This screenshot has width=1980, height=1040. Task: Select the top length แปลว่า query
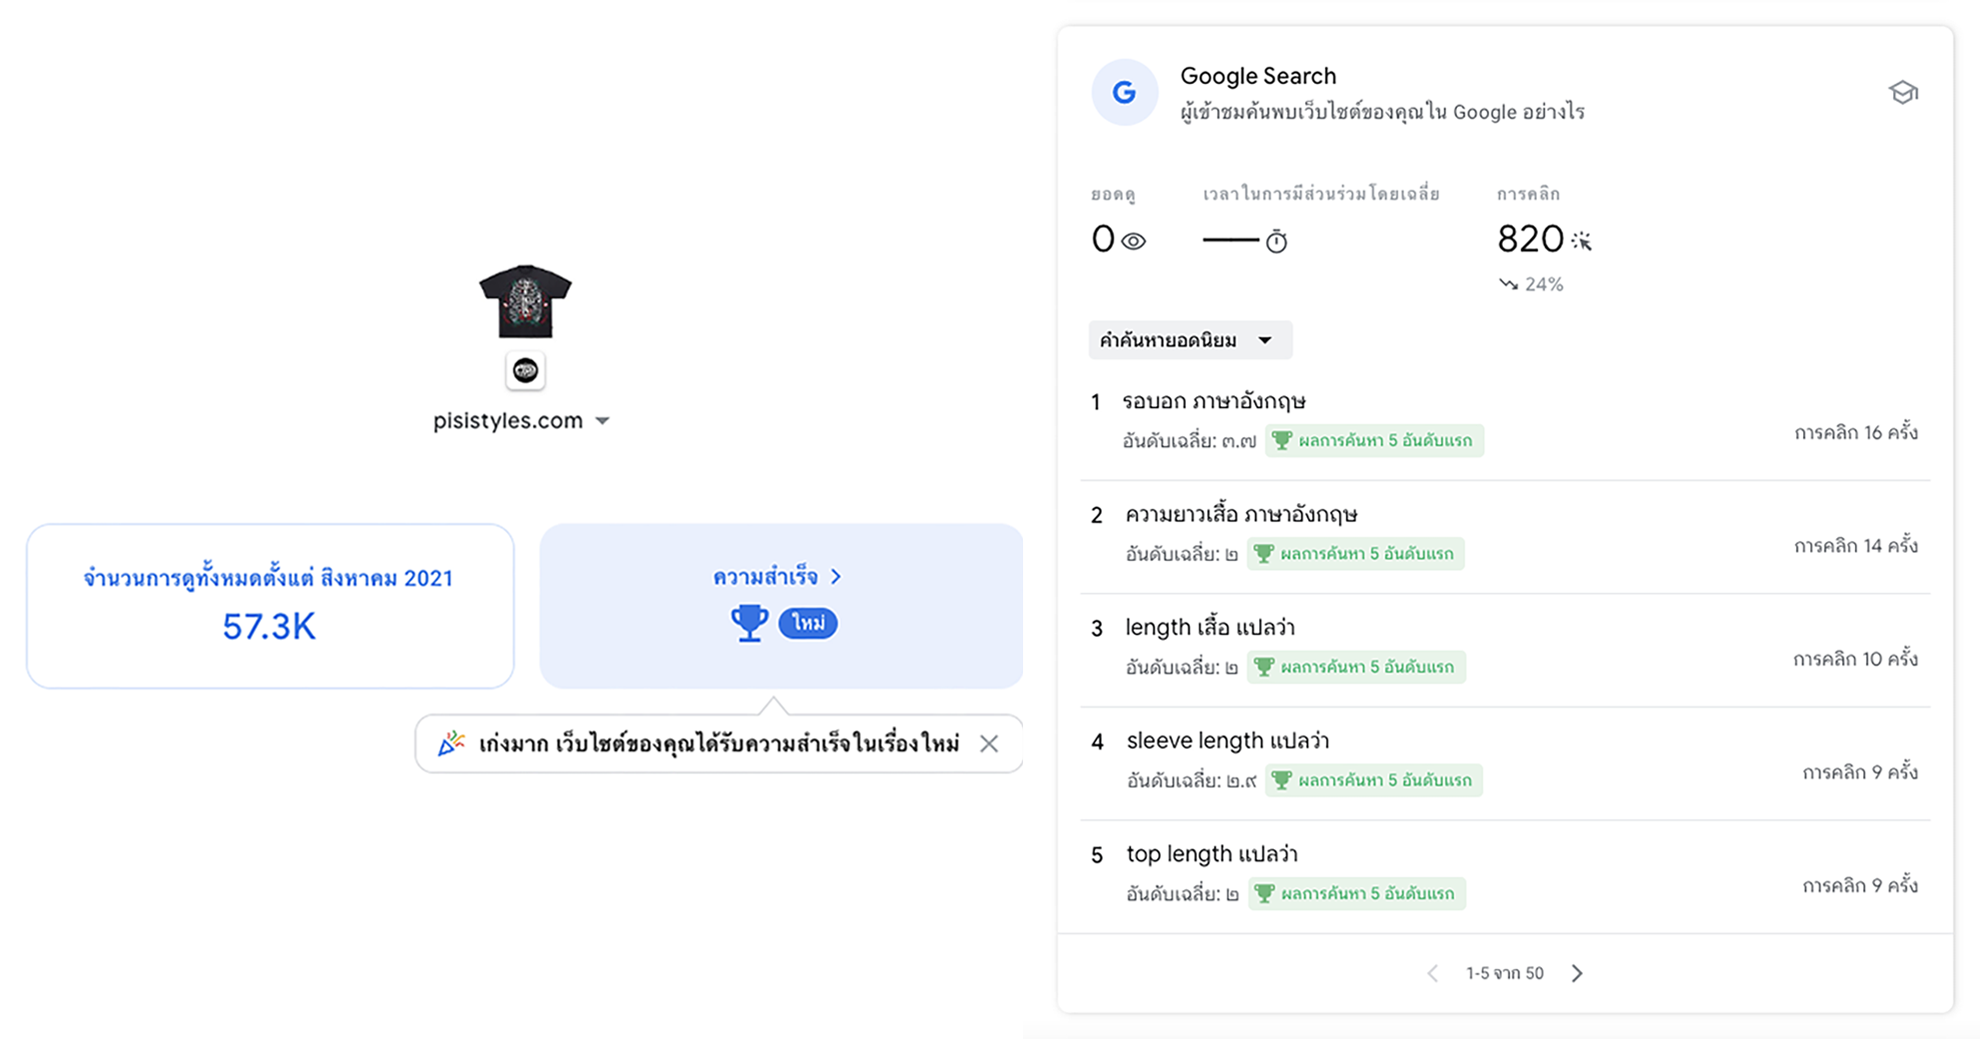point(1212,854)
